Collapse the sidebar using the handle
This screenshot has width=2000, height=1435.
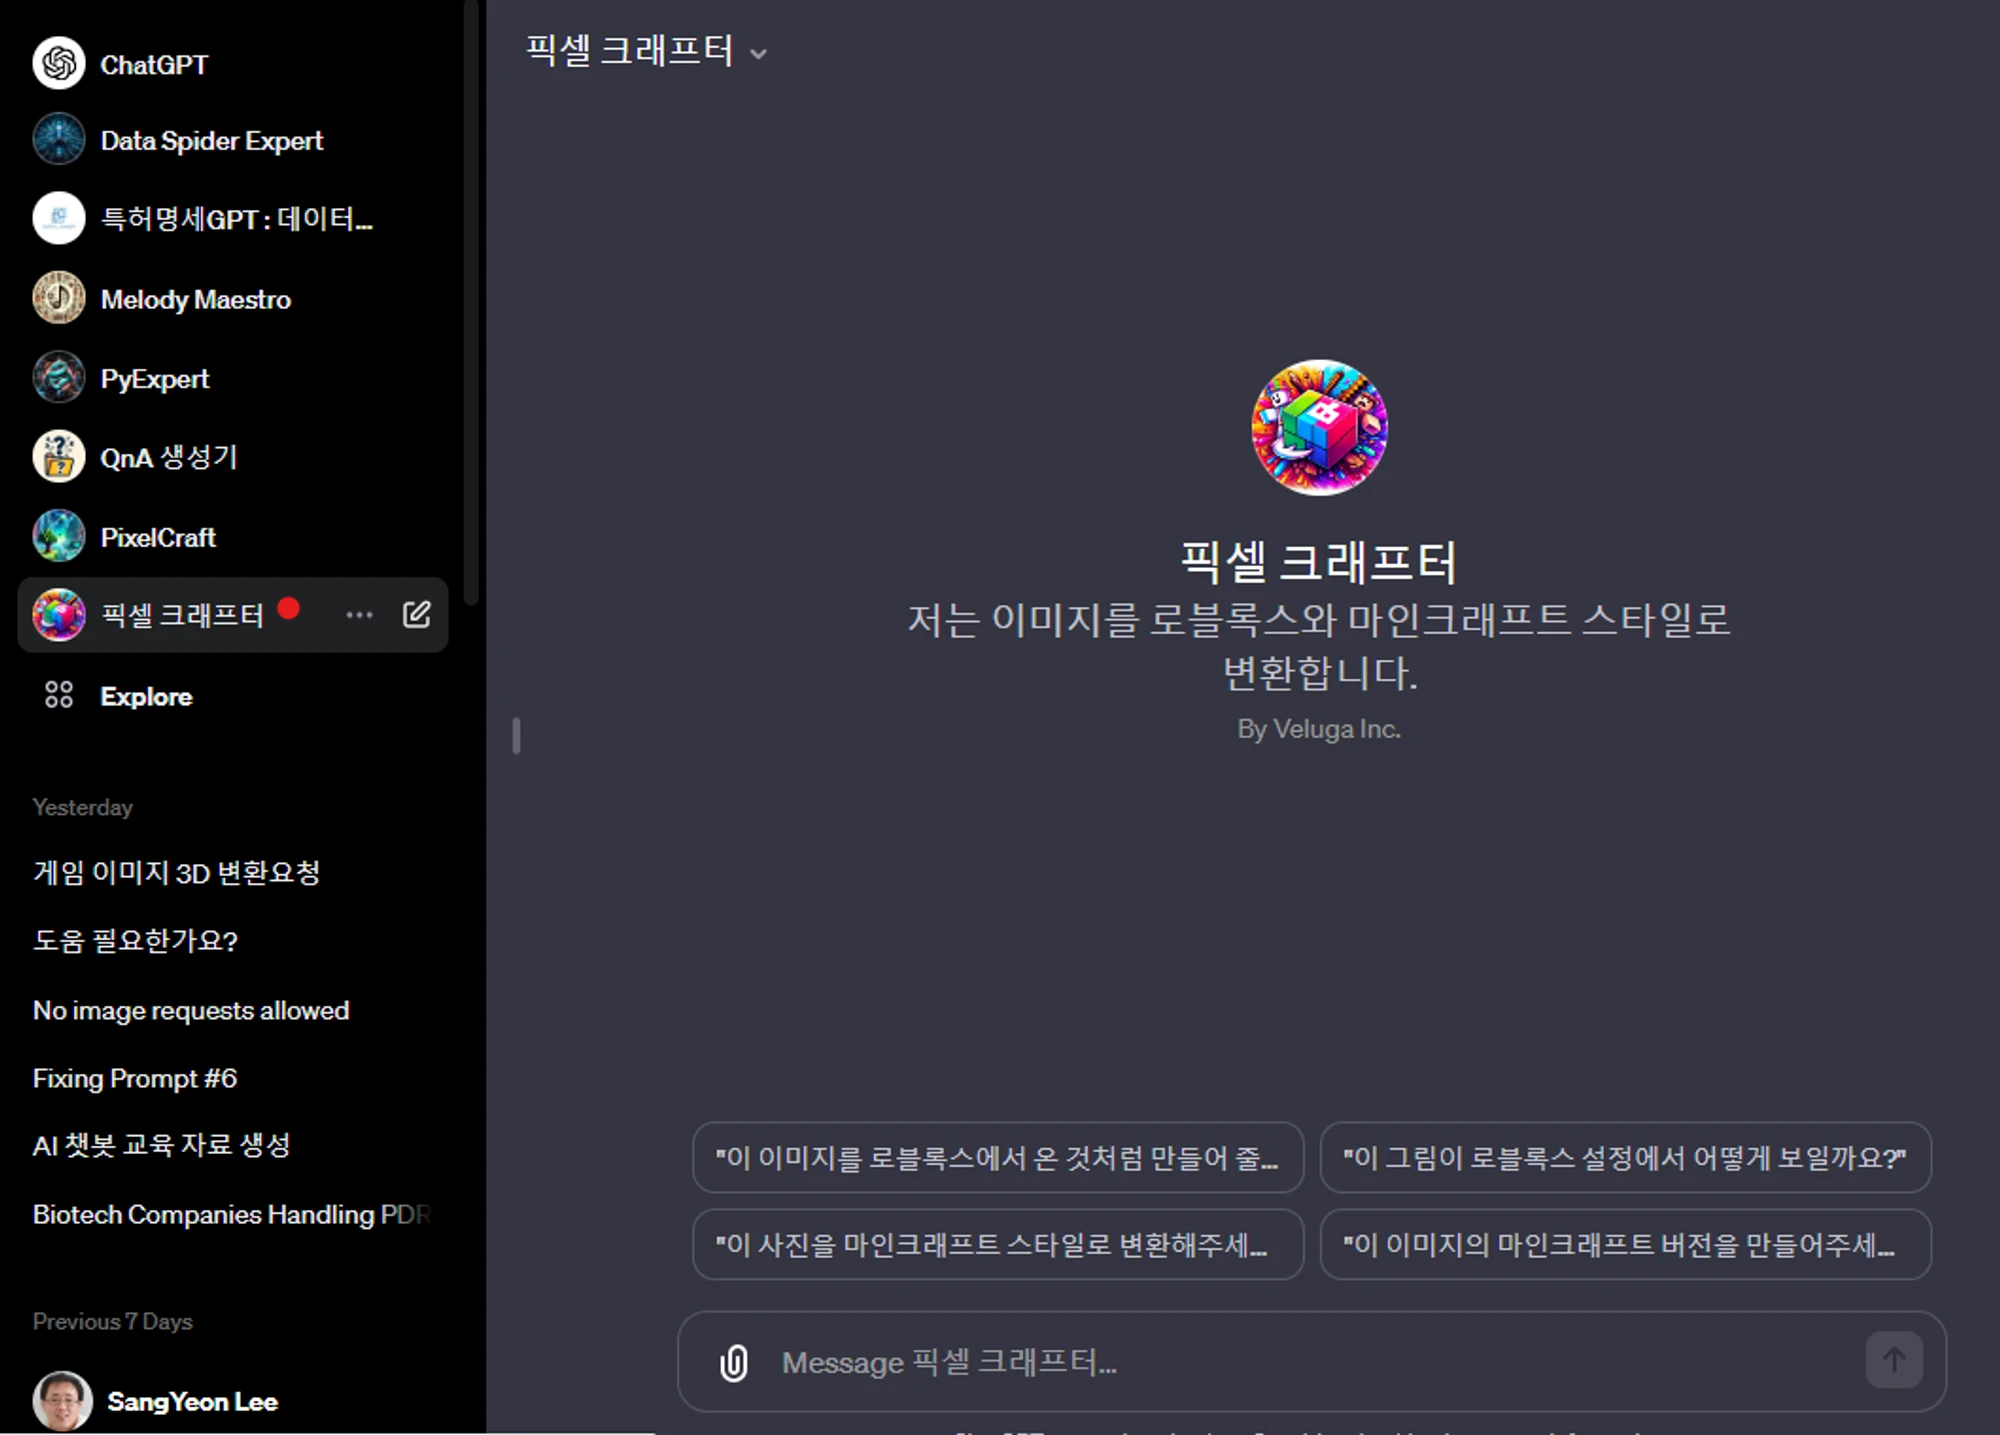click(516, 736)
